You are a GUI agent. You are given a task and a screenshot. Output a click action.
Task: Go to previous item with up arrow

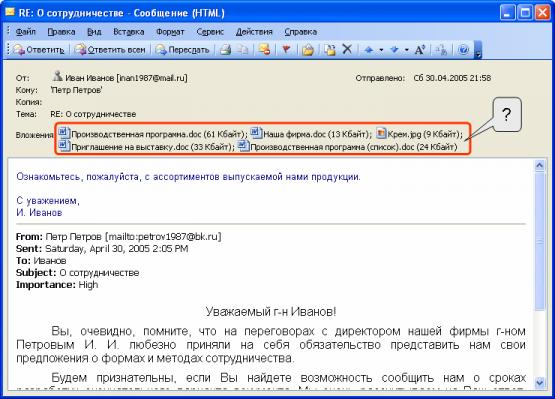tap(369, 50)
